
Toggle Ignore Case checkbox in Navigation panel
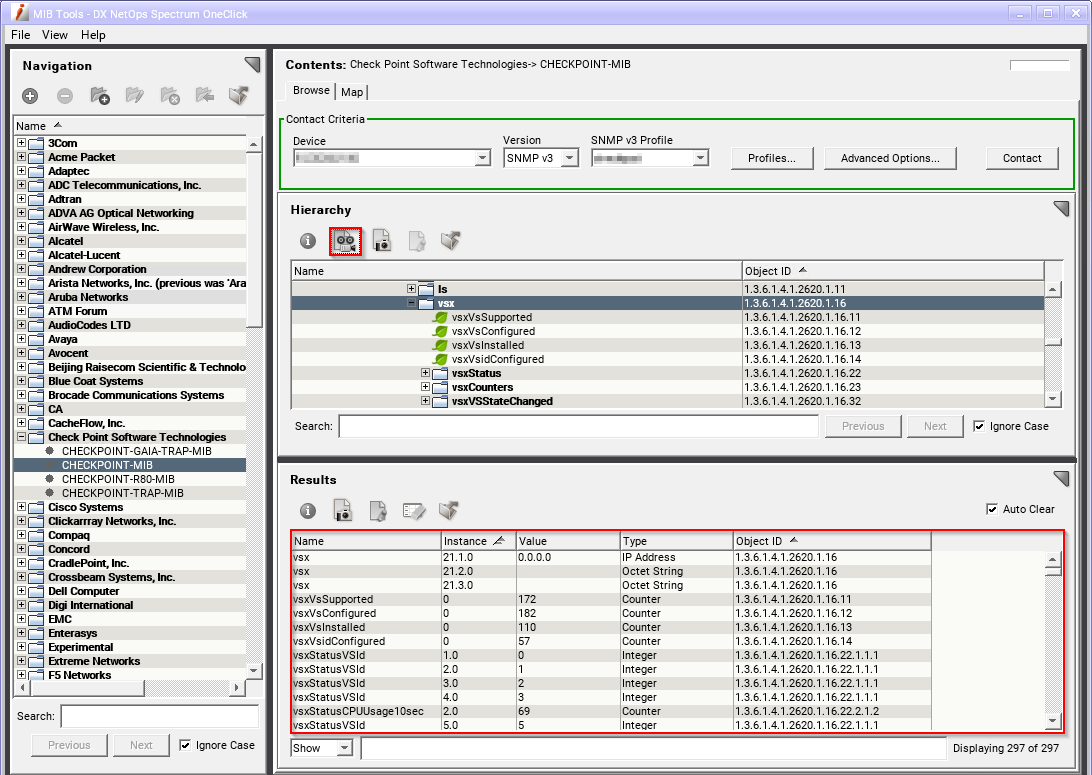pyautogui.click(x=185, y=745)
